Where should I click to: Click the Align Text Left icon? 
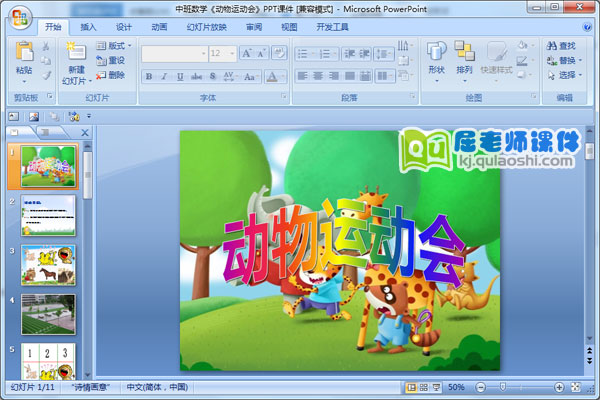coord(303,76)
